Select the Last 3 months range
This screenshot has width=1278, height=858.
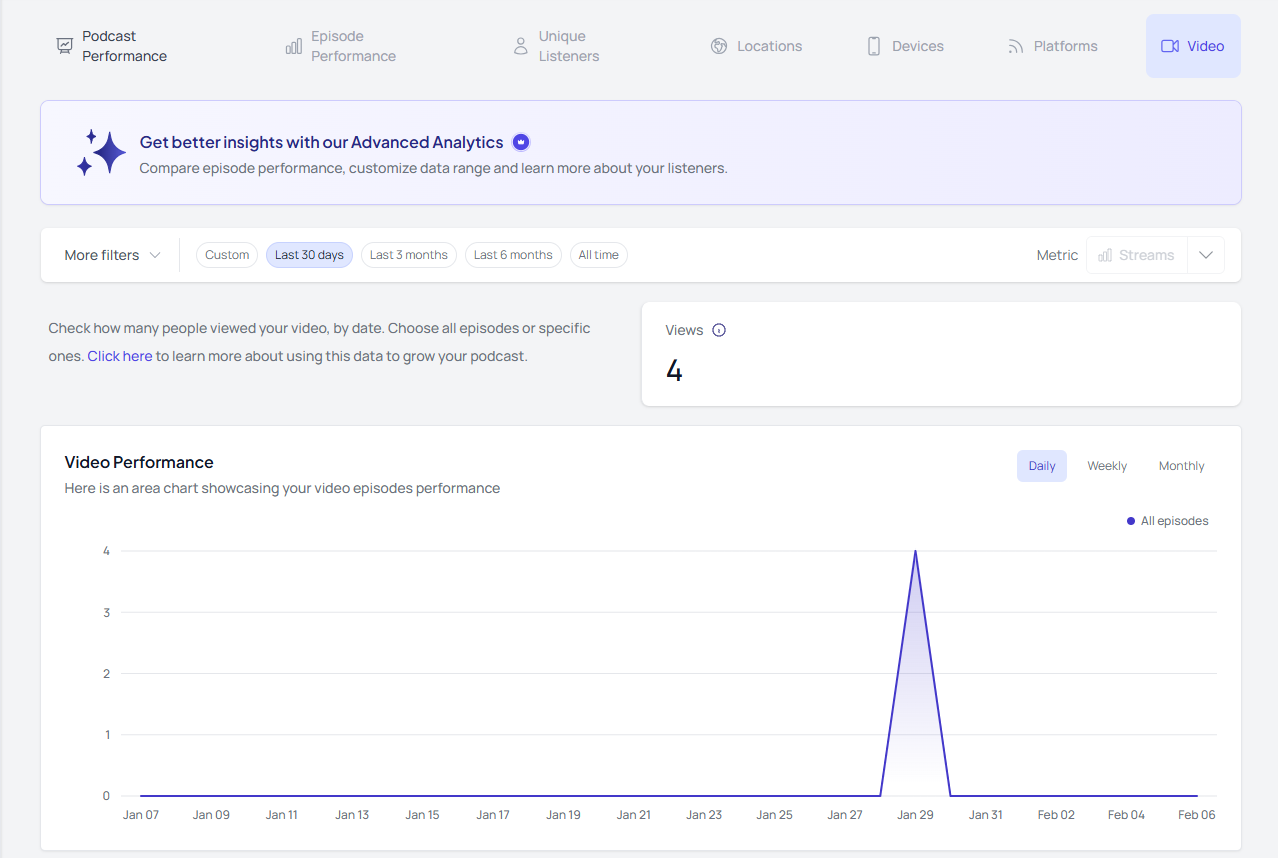point(408,255)
